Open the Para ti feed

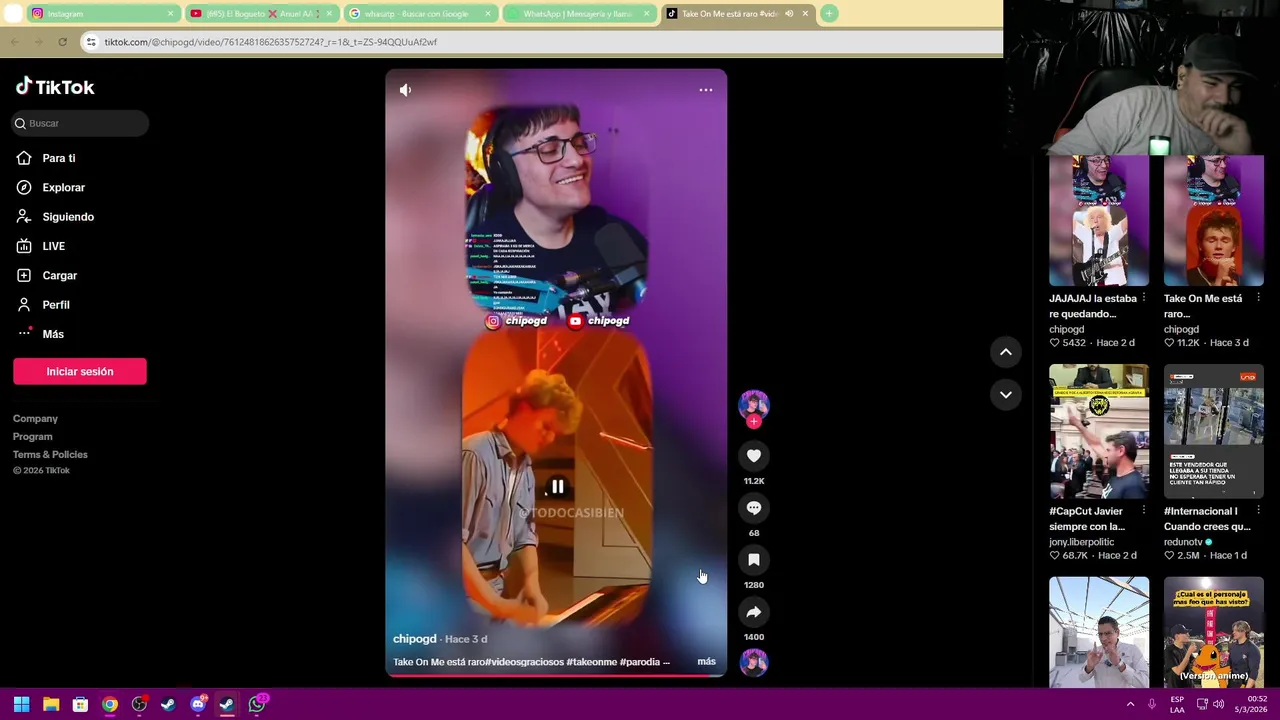[x=45, y=158]
